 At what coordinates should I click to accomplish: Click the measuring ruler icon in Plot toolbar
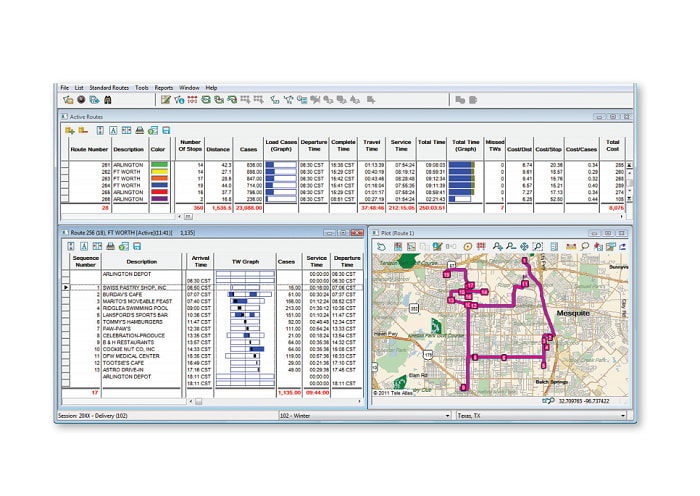coord(571,246)
